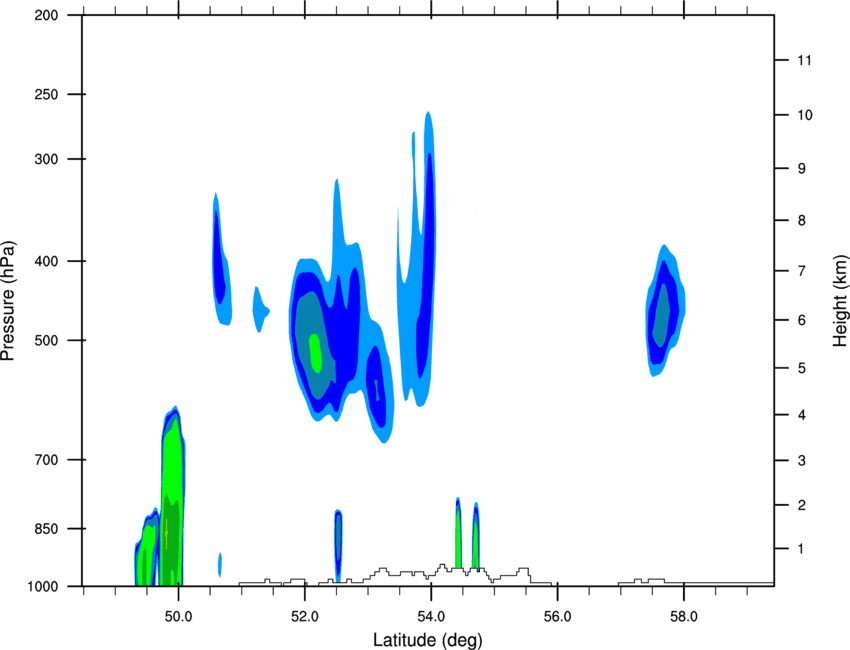Pick the 6 km height label

click(x=802, y=320)
